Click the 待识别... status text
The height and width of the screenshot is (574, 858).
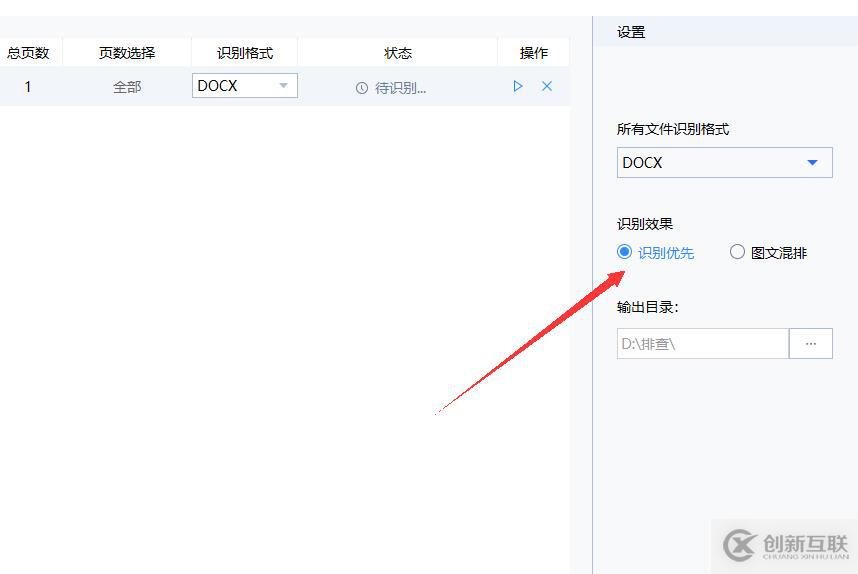(x=401, y=88)
